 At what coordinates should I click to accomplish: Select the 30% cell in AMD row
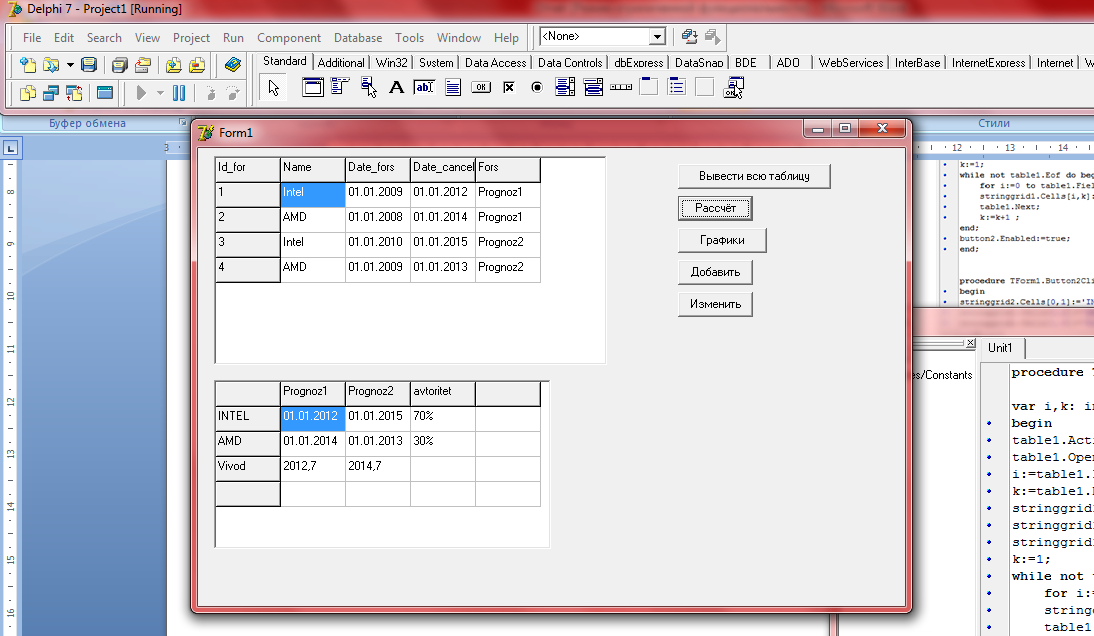443,444
